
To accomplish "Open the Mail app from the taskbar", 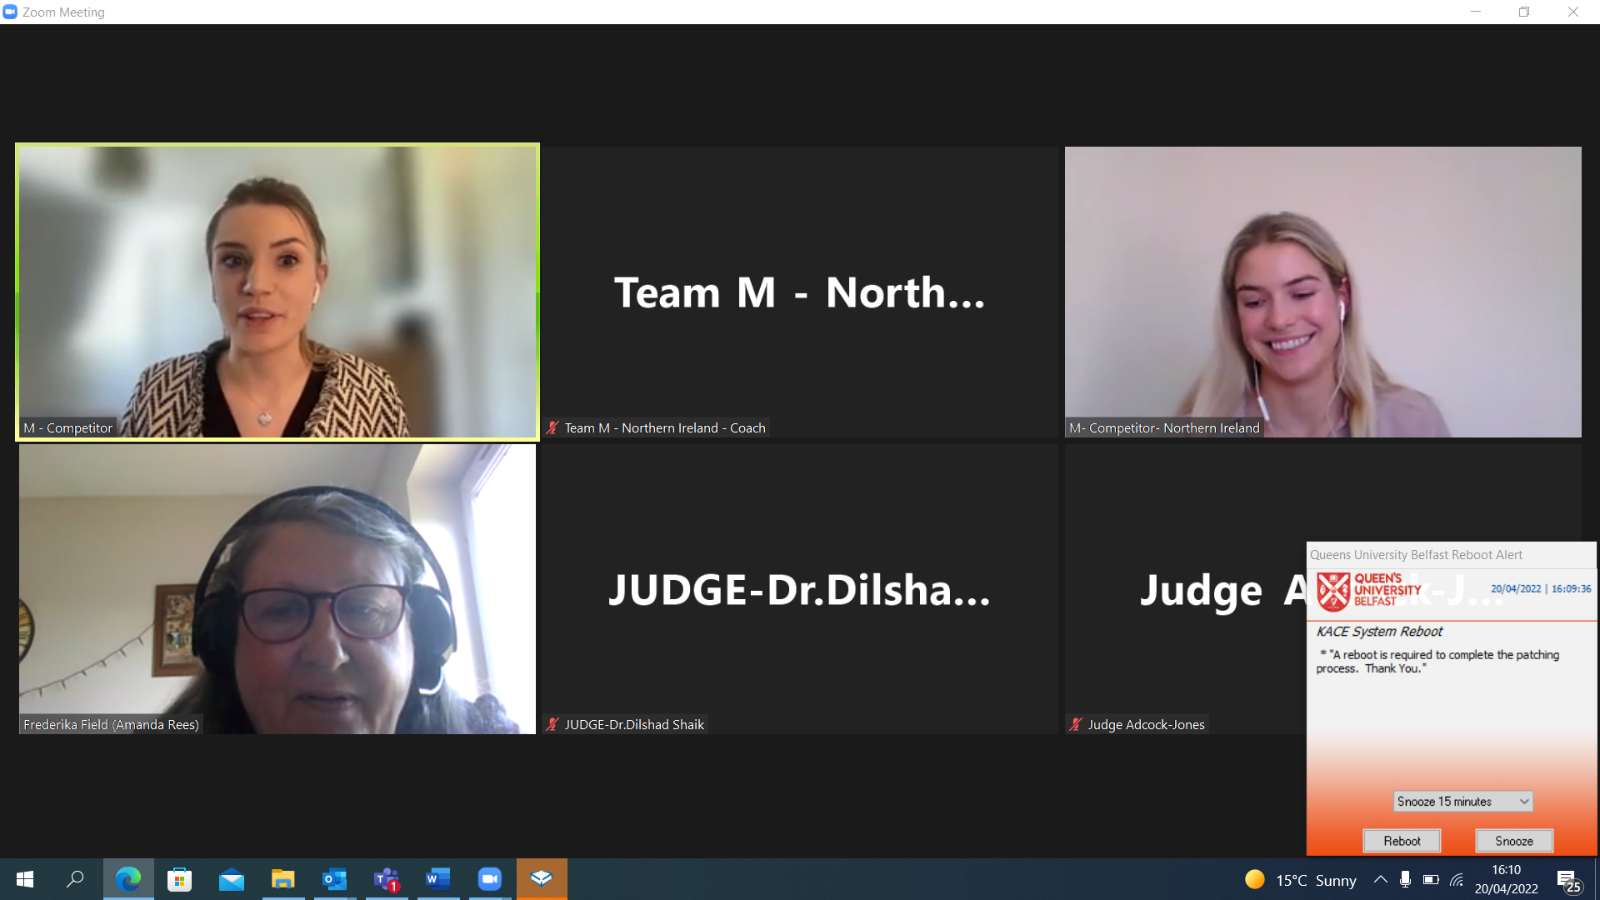I will coord(231,879).
